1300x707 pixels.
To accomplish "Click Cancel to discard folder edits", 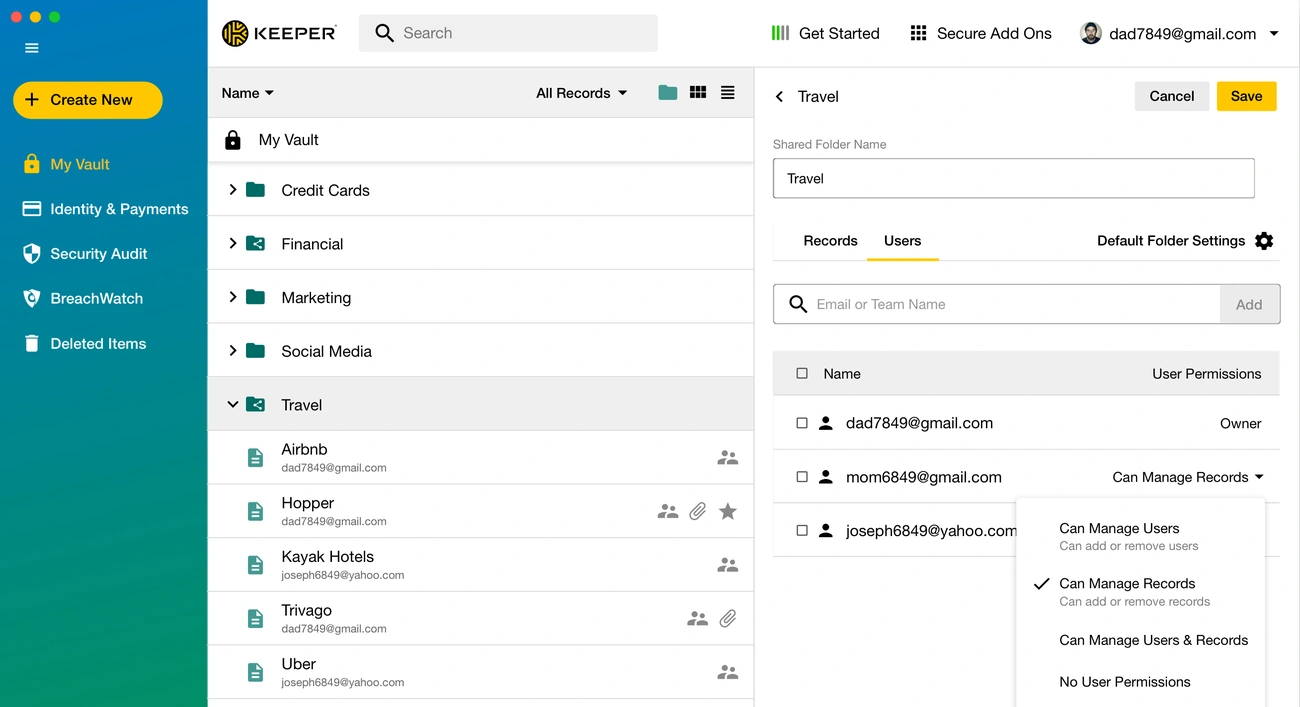I will coord(1171,96).
